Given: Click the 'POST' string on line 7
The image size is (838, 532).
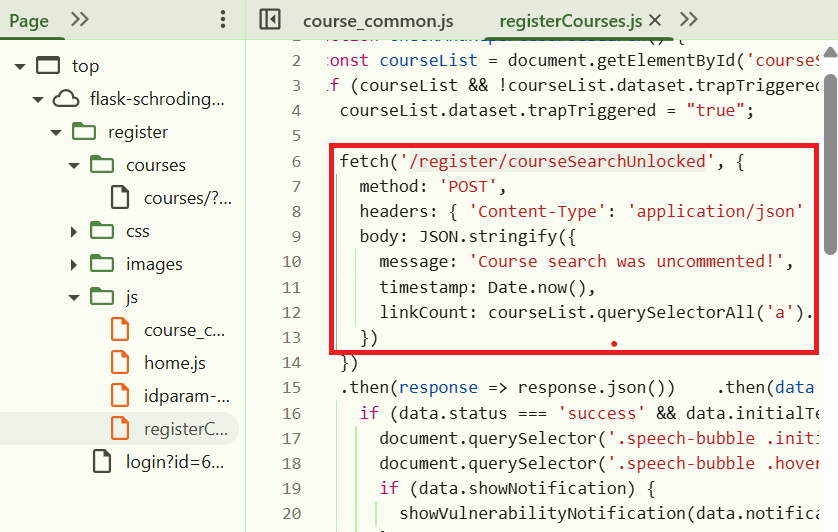Looking at the screenshot, I should 468,187.
